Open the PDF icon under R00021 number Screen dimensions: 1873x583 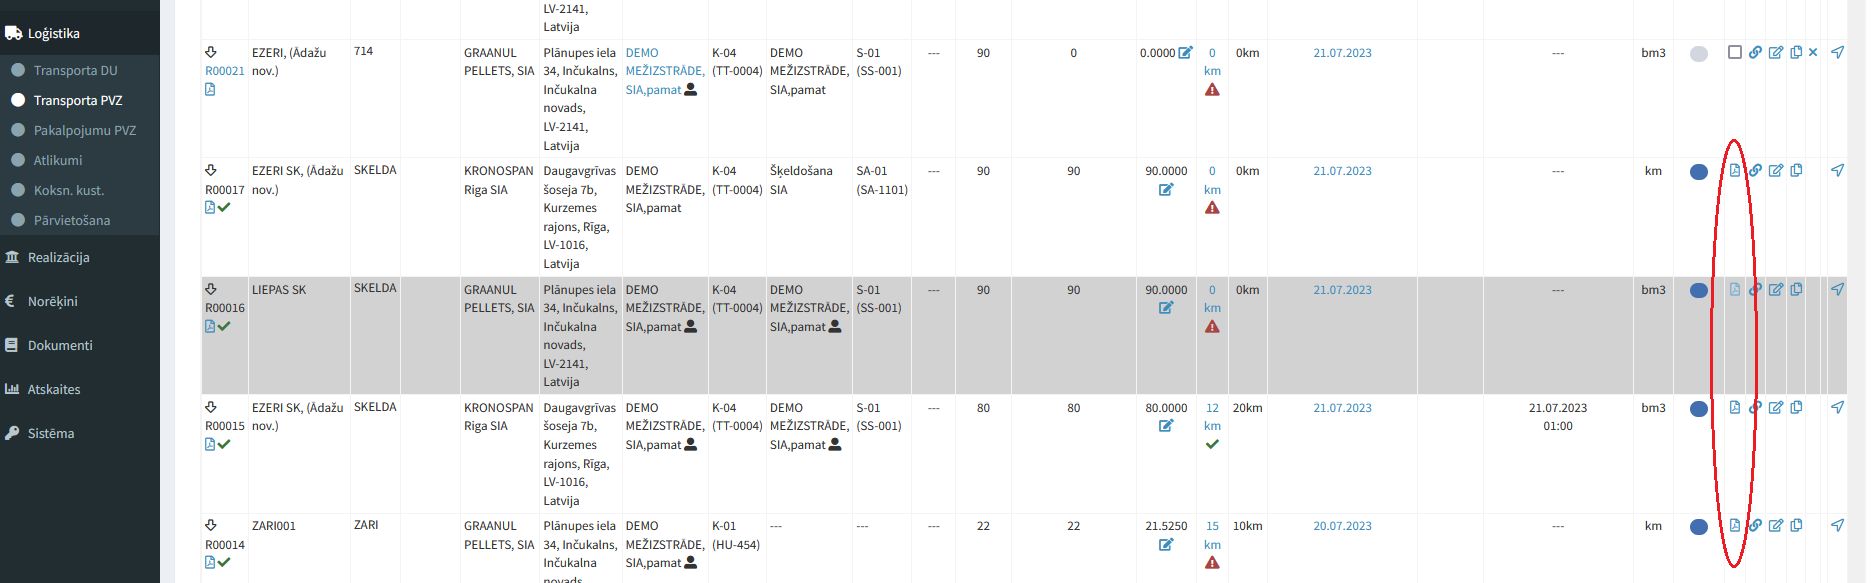pyautogui.click(x=210, y=90)
